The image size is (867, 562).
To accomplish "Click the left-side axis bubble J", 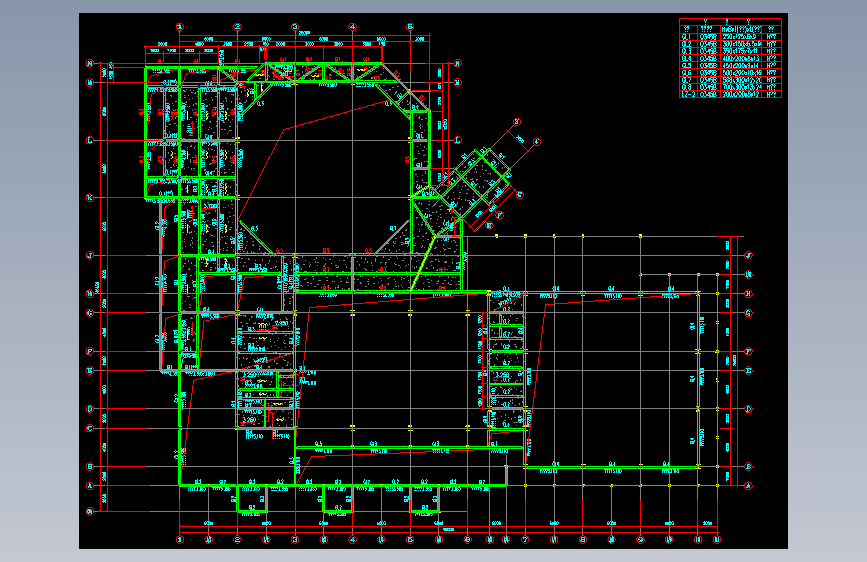I will click(90, 255).
